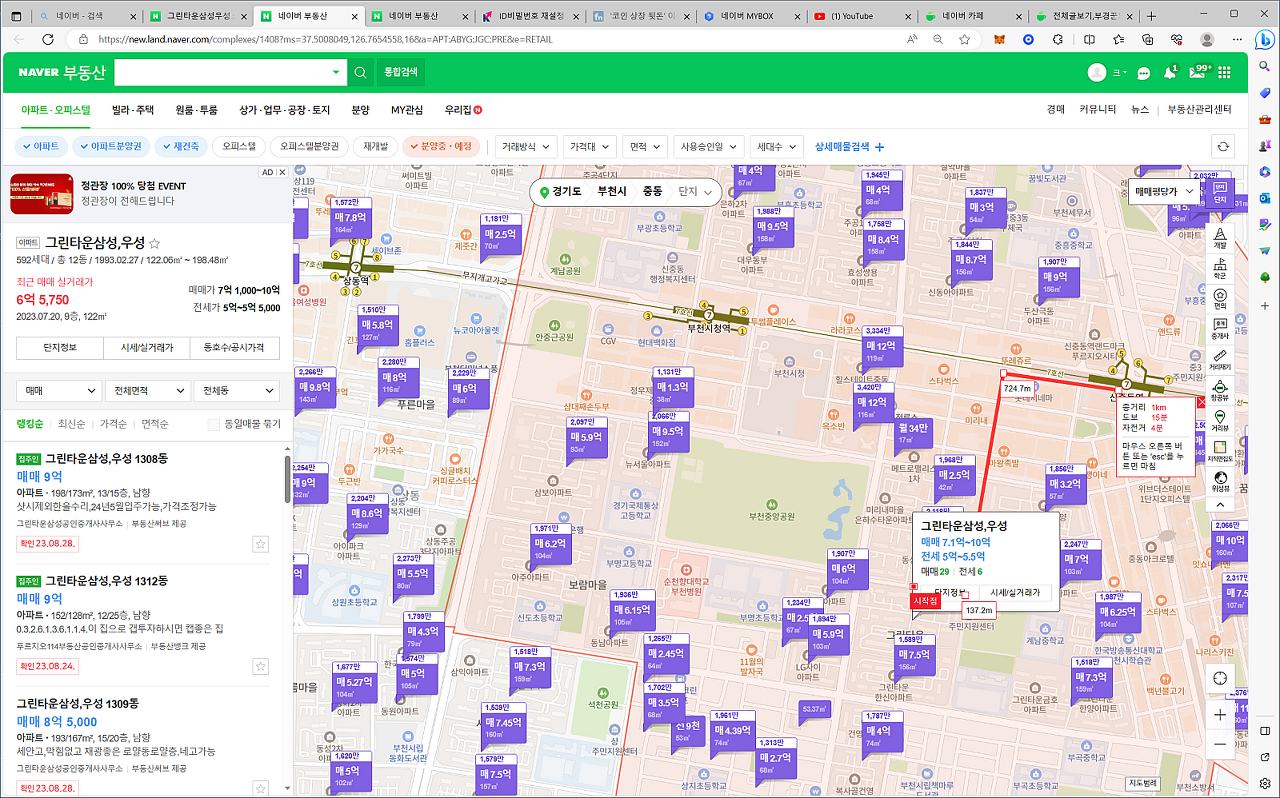This screenshot has width=1280, height=798.
Task: Click the 단지 complex marker toggle icon
Action: pyautogui.click(x=1220, y=192)
